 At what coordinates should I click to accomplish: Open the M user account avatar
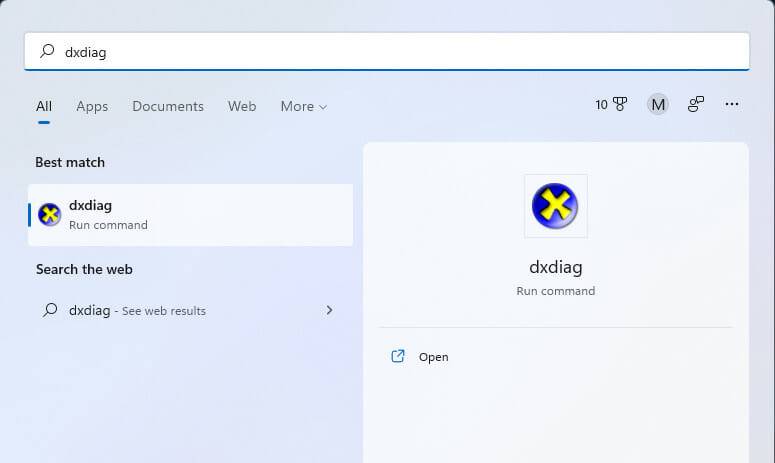click(658, 104)
